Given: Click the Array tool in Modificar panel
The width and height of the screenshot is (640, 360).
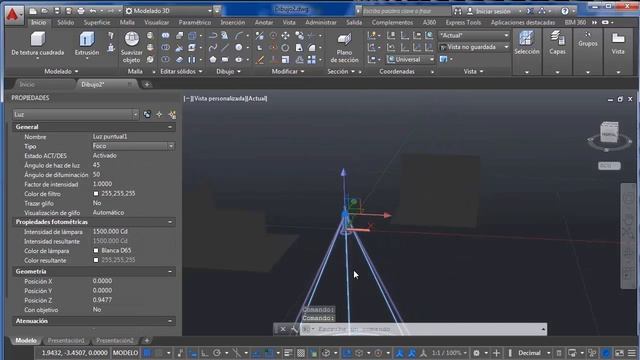Looking at the screenshot, I should coord(311,60).
